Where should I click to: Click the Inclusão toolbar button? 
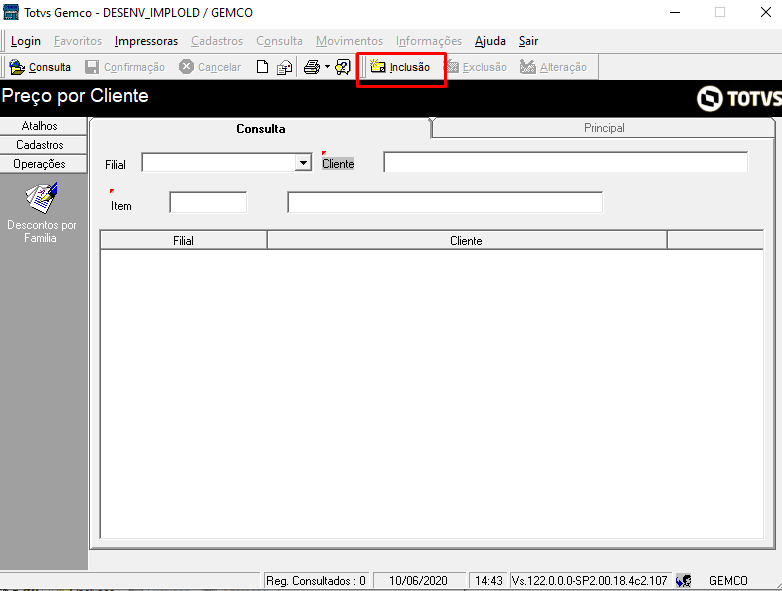(x=400, y=67)
